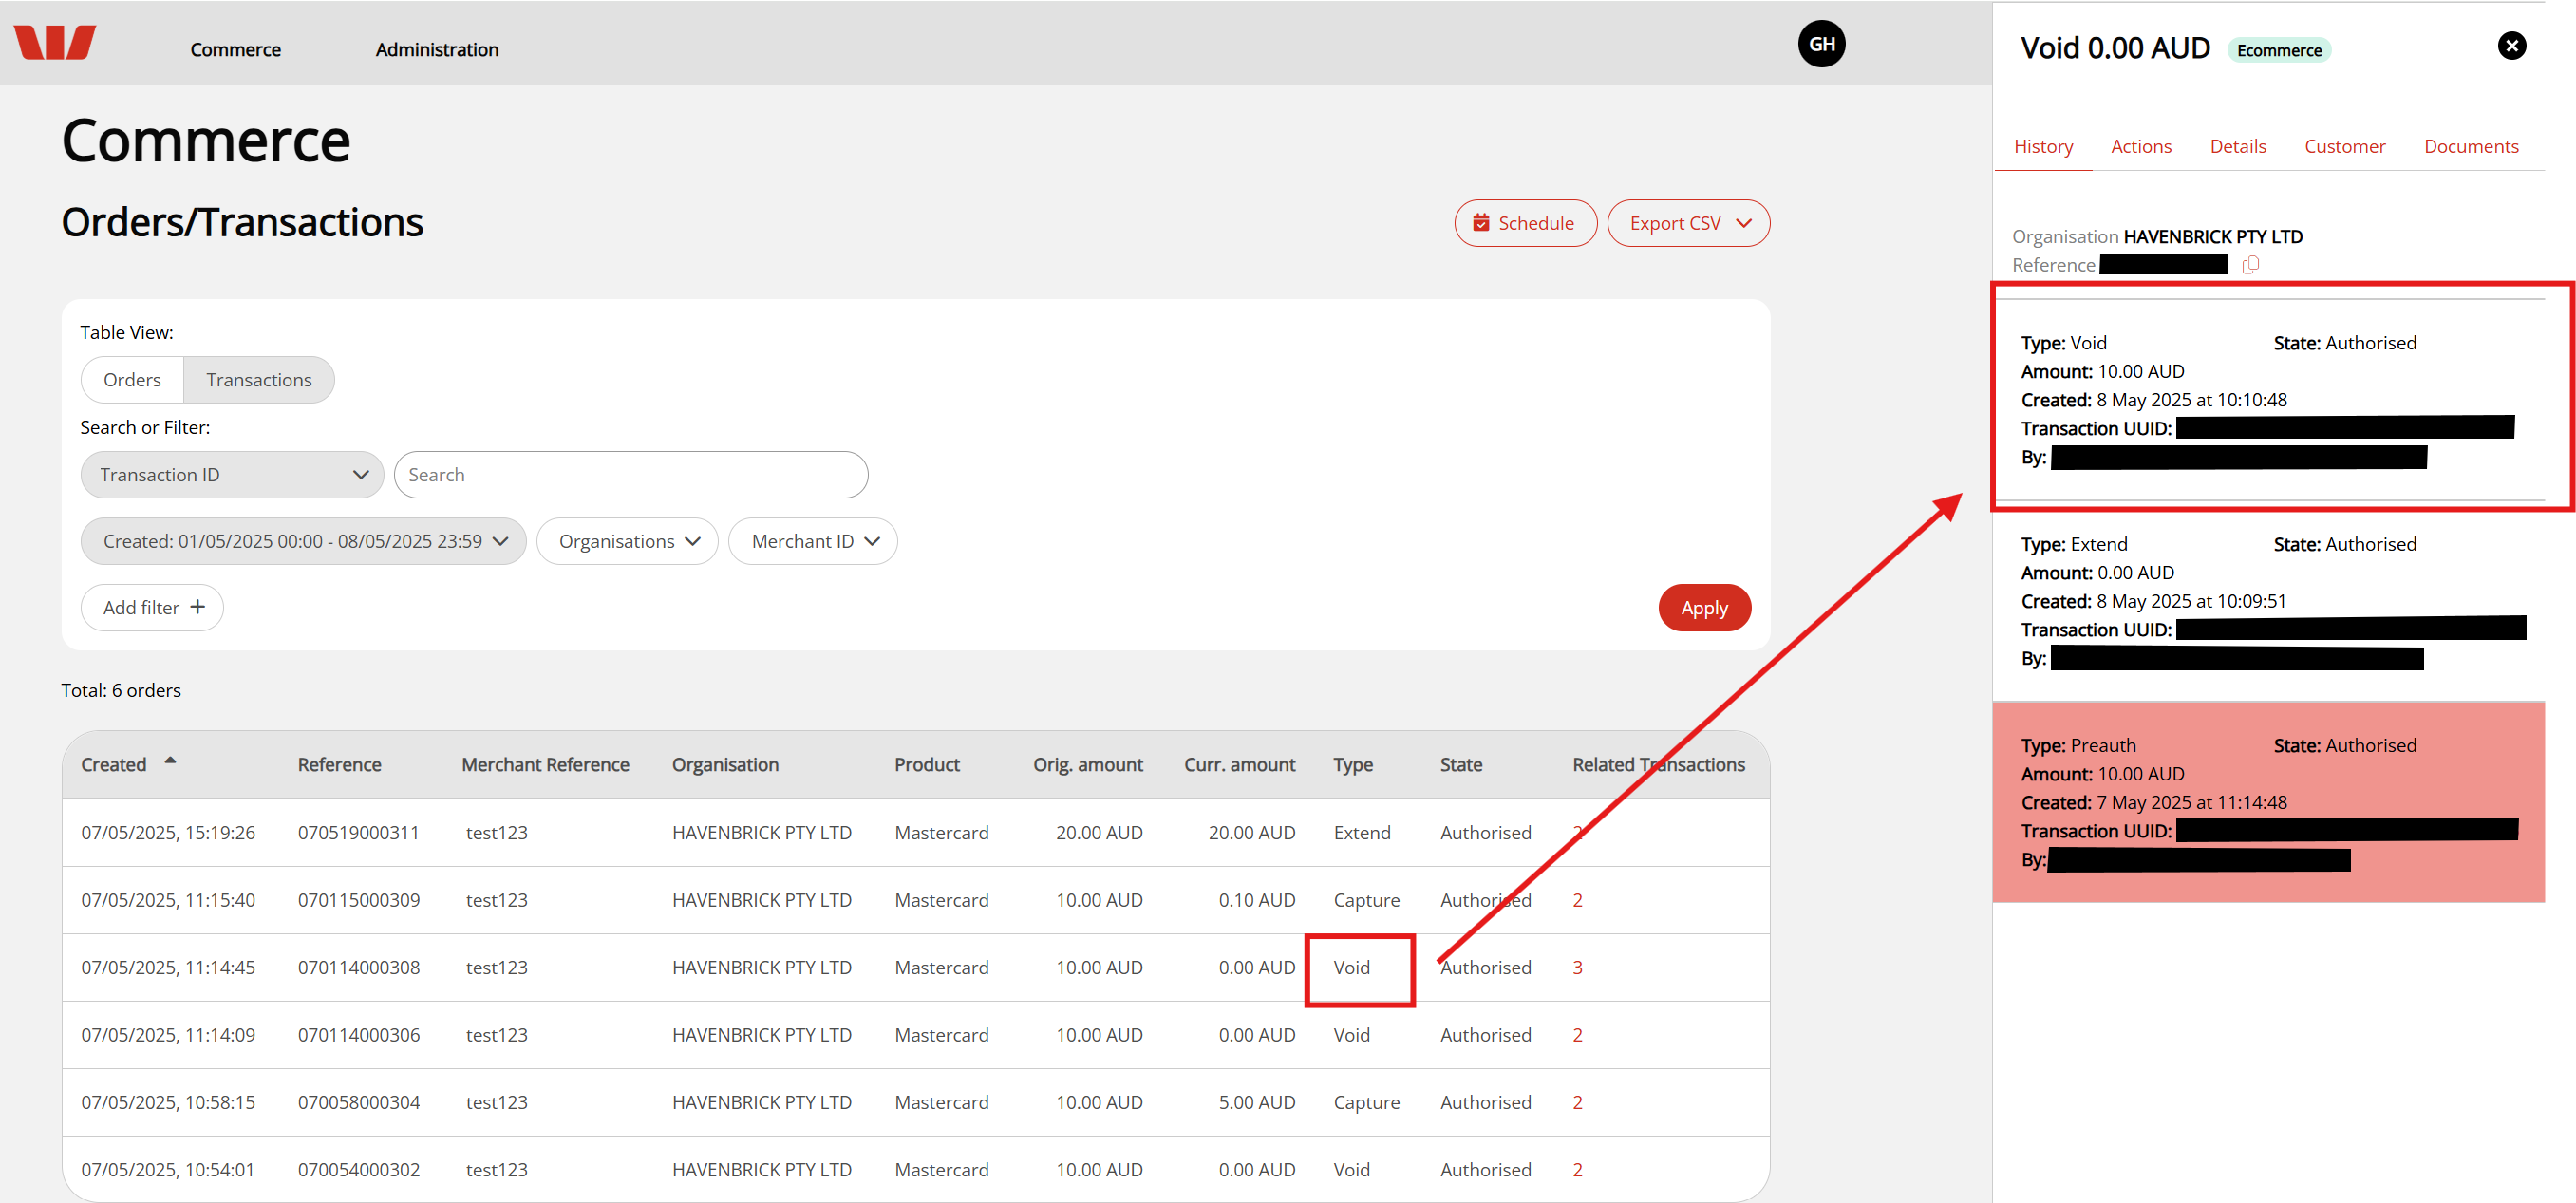Click the calendar Schedule button
Image resolution: width=2576 pixels, height=1203 pixels.
click(1524, 223)
